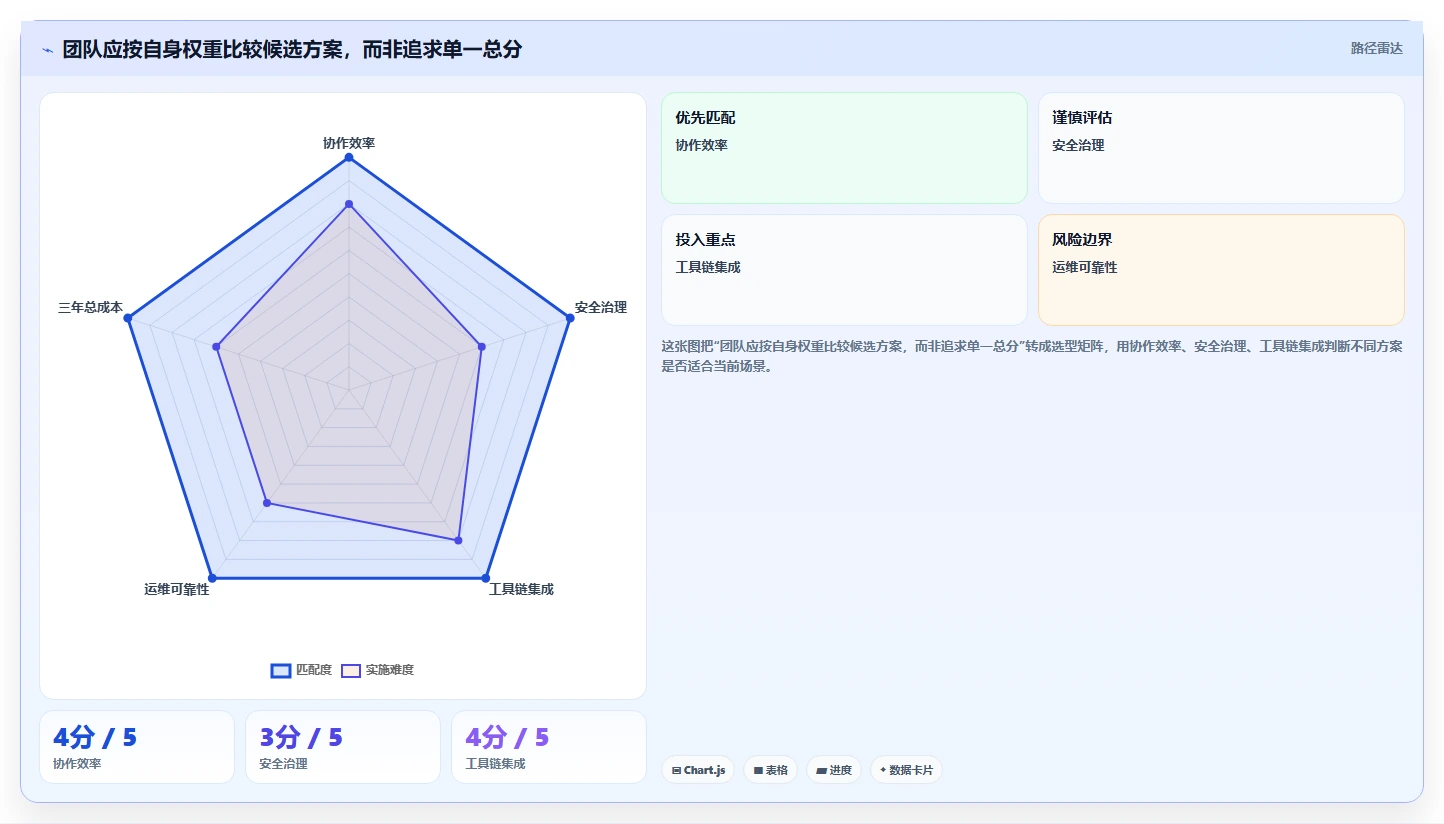Click the 匹配度 data point at 工具链集成 vertex
This screenshot has width=1444, height=824.
click(x=486, y=578)
